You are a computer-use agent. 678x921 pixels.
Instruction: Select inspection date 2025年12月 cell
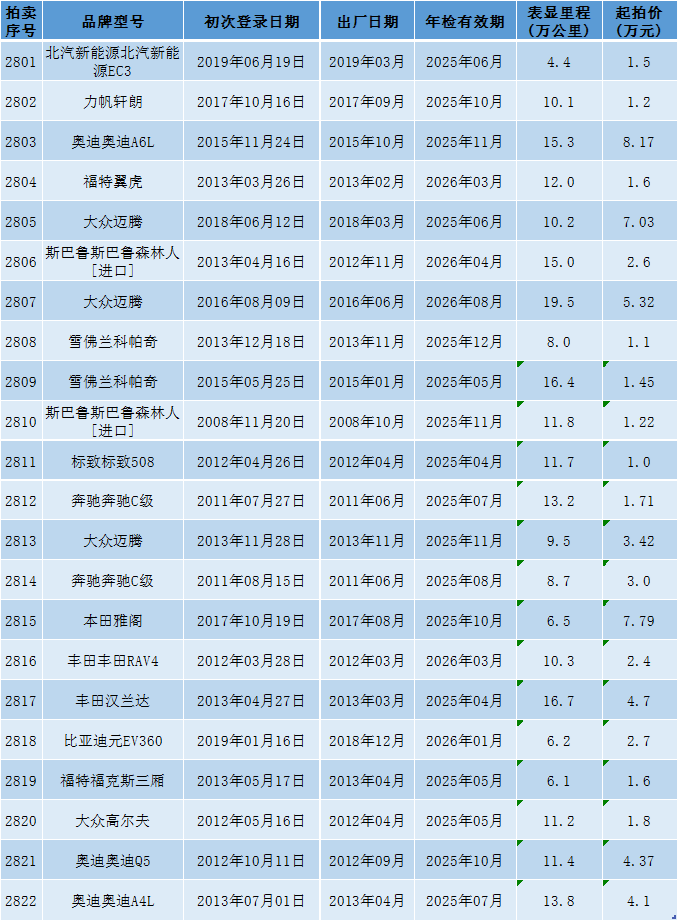pos(465,341)
